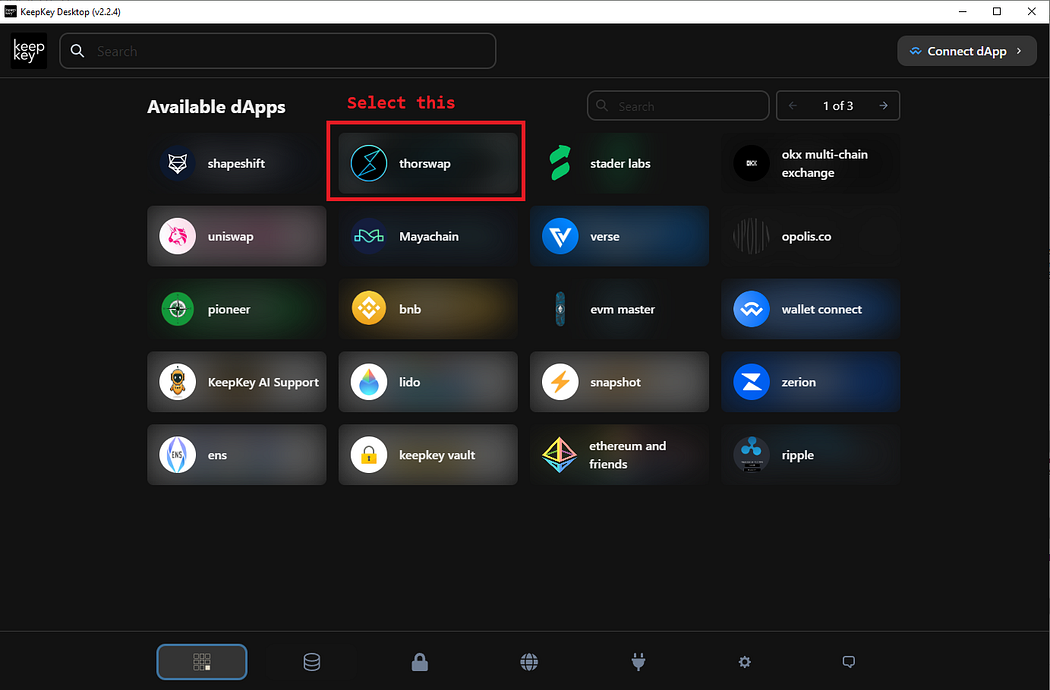Go to next dApps page arrow
This screenshot has height=690, width=1050.
click(x=883, y=106)
